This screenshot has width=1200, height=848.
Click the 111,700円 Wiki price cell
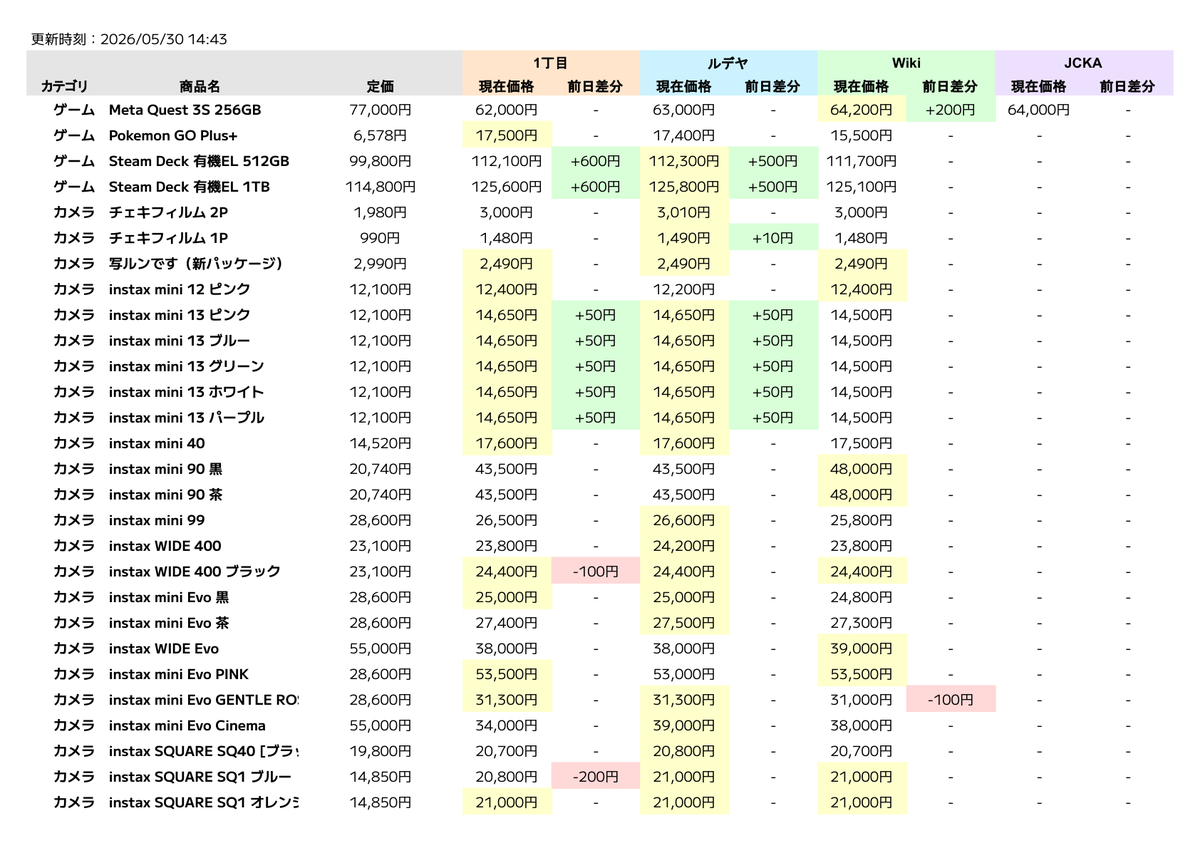tap(862, 161)
